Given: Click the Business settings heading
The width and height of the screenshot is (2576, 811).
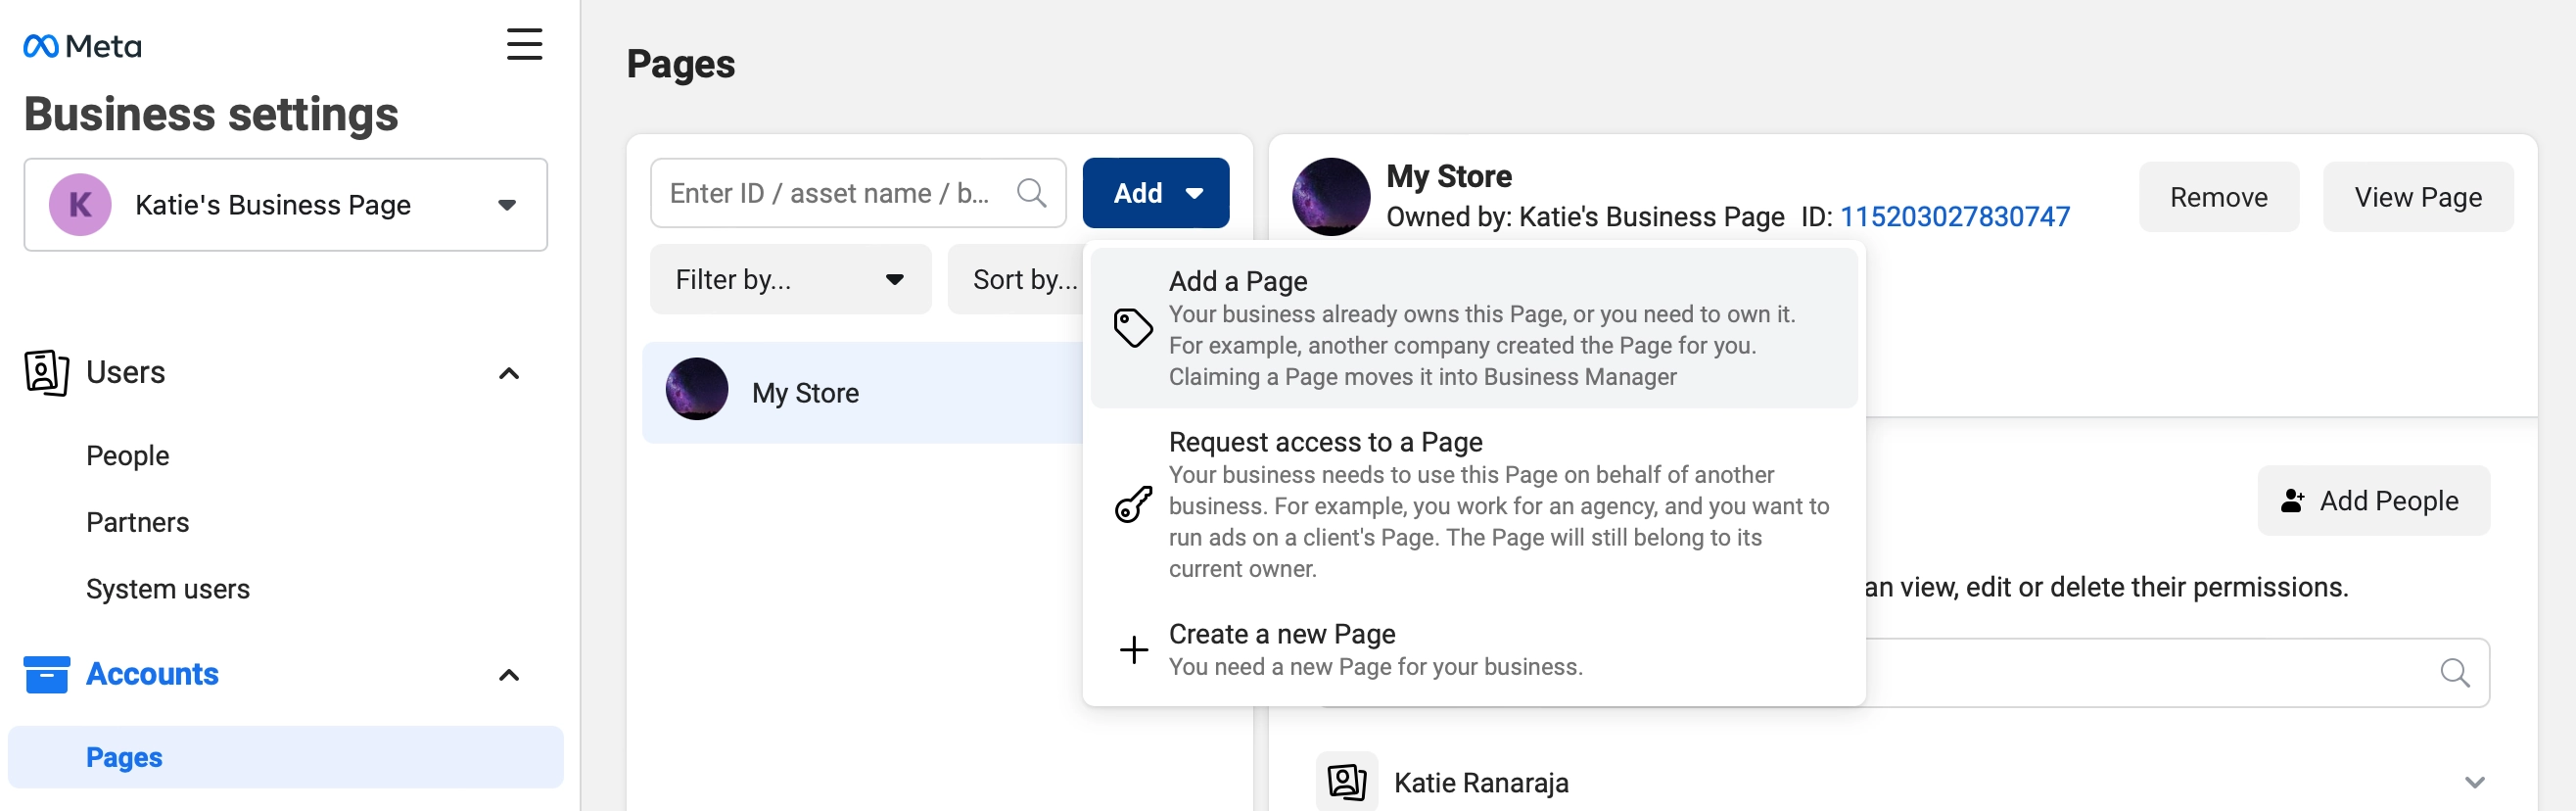Looking at the screenshot, I should pos(211,114).
